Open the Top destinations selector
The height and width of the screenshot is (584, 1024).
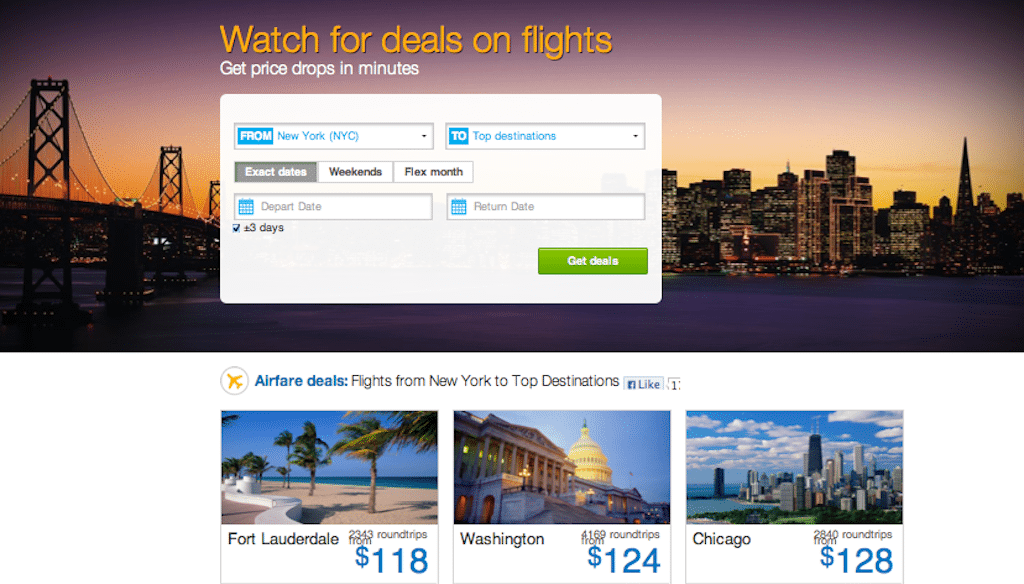[x=545, y=136]
